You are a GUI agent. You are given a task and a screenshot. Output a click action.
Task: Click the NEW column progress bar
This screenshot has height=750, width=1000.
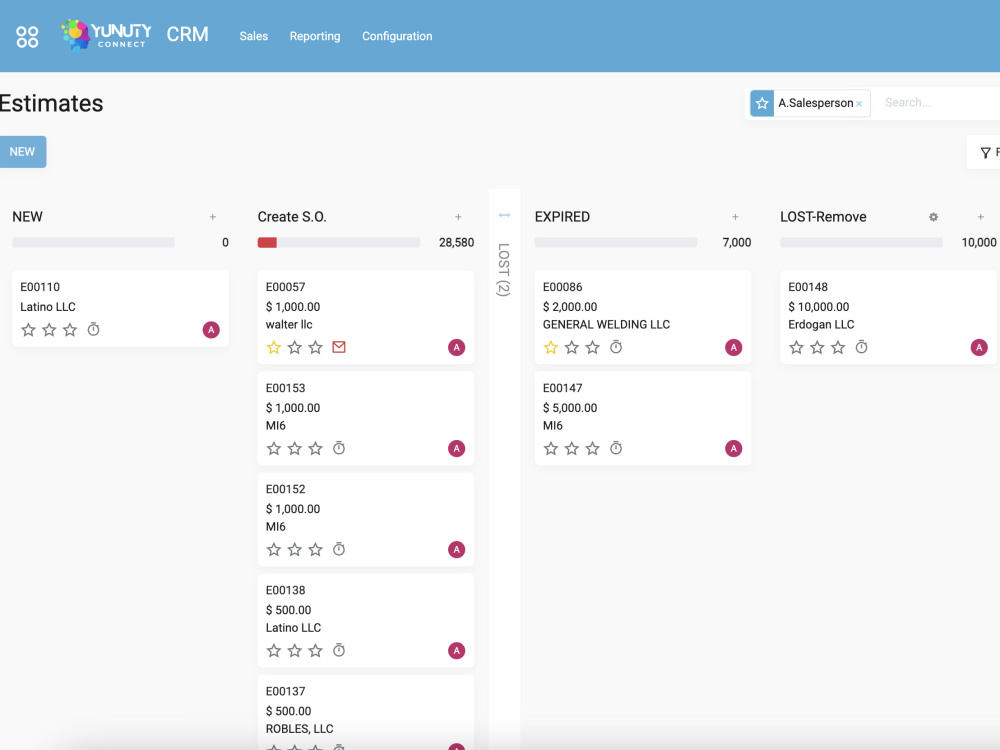[93, 242]
